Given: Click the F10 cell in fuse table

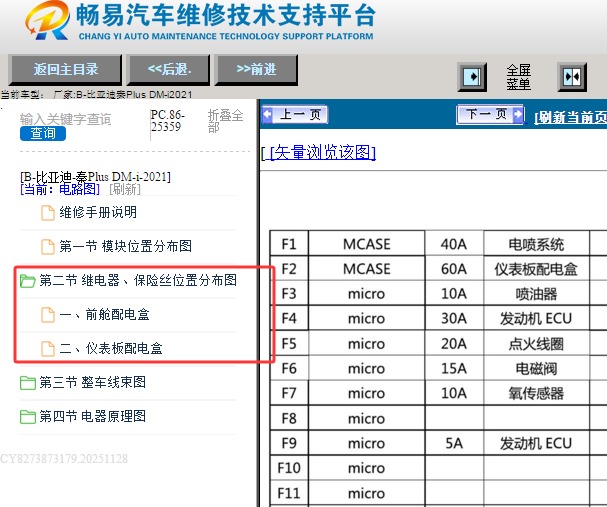Looking at the screenshot, I should (x=289, y=468).
